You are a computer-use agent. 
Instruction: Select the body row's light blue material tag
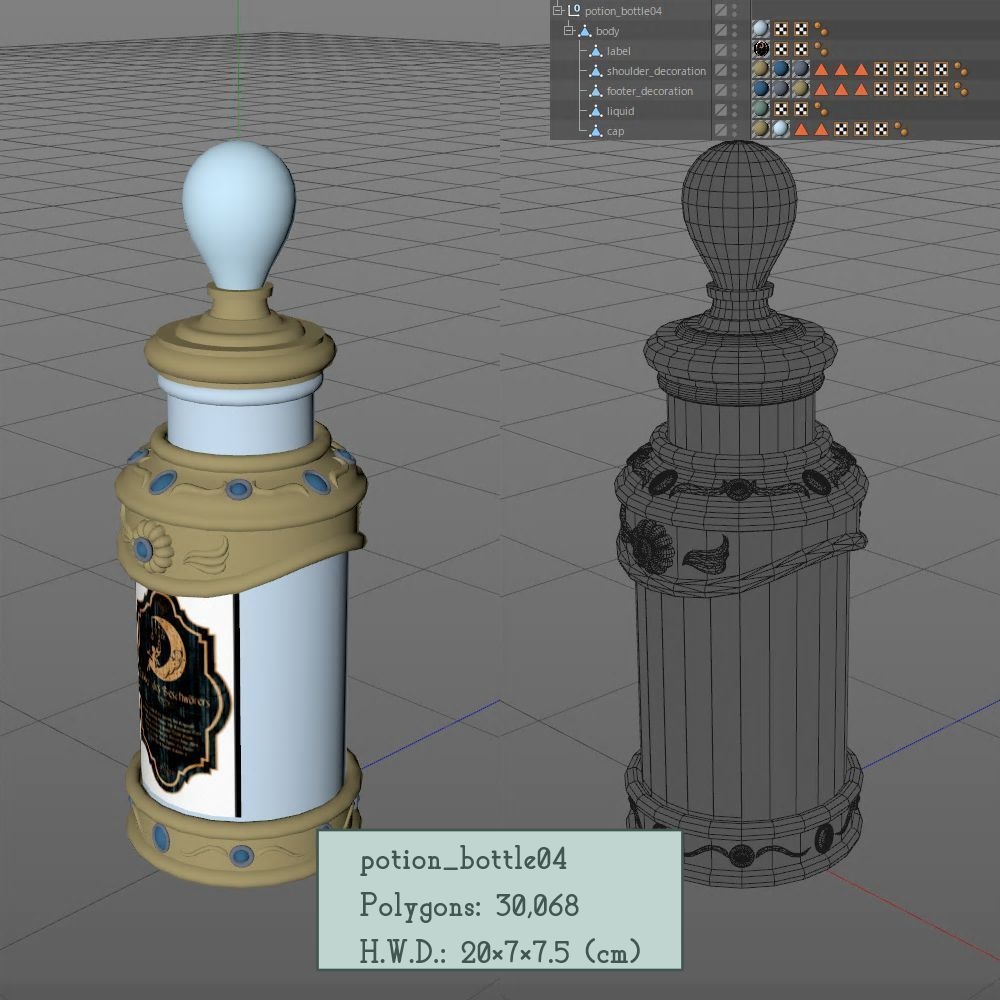[x=760, y=29]
